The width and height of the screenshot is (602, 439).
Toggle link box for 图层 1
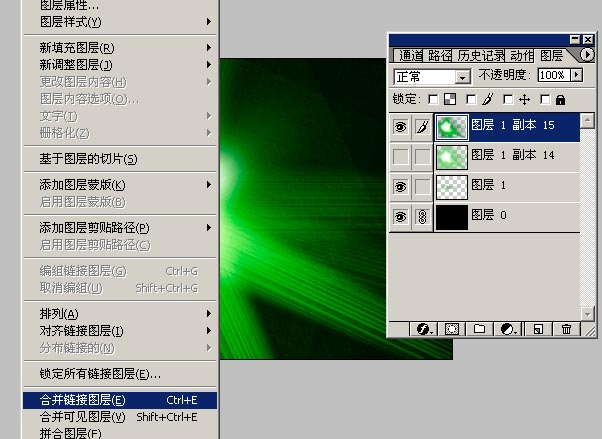coord(422,187)
